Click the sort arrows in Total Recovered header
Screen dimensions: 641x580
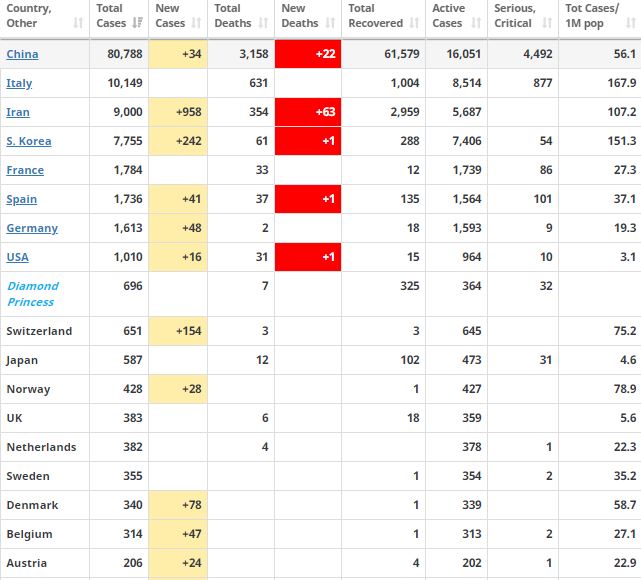413,23
